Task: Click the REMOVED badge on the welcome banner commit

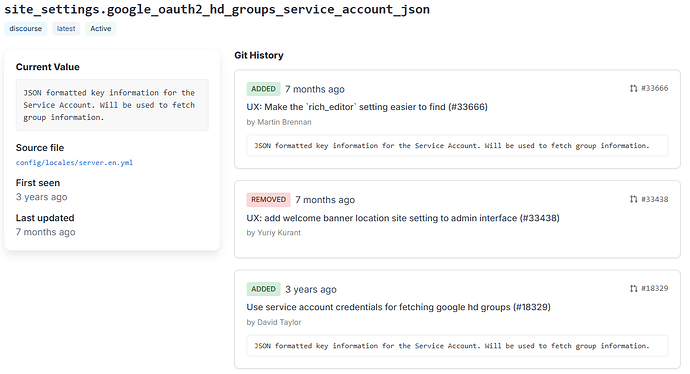Action: (268, 200)
